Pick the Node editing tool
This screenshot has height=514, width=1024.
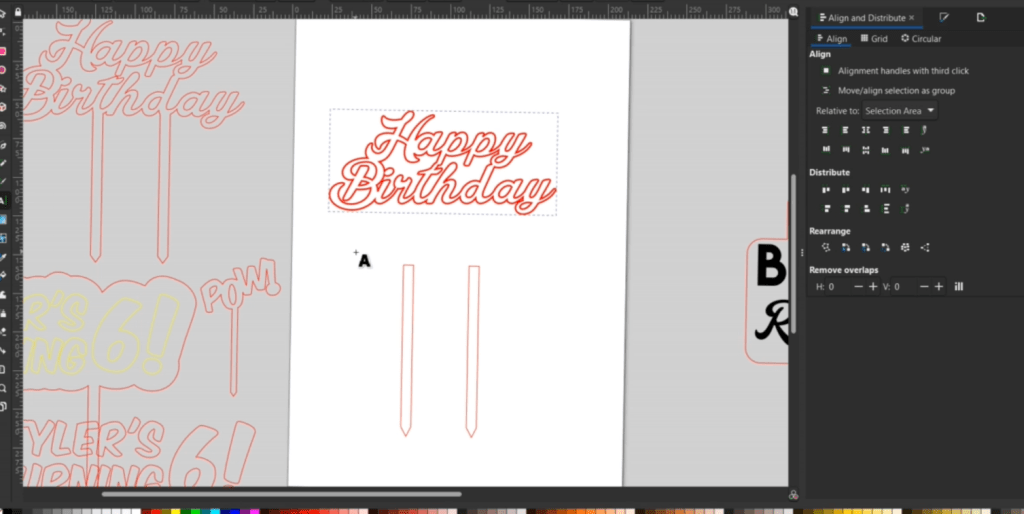point(4,32)
